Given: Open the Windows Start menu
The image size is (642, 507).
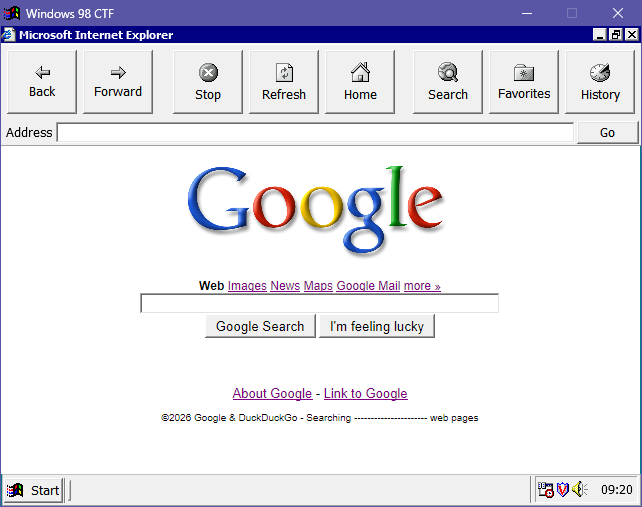Looking at the screenshot, I should pos(34,490).
